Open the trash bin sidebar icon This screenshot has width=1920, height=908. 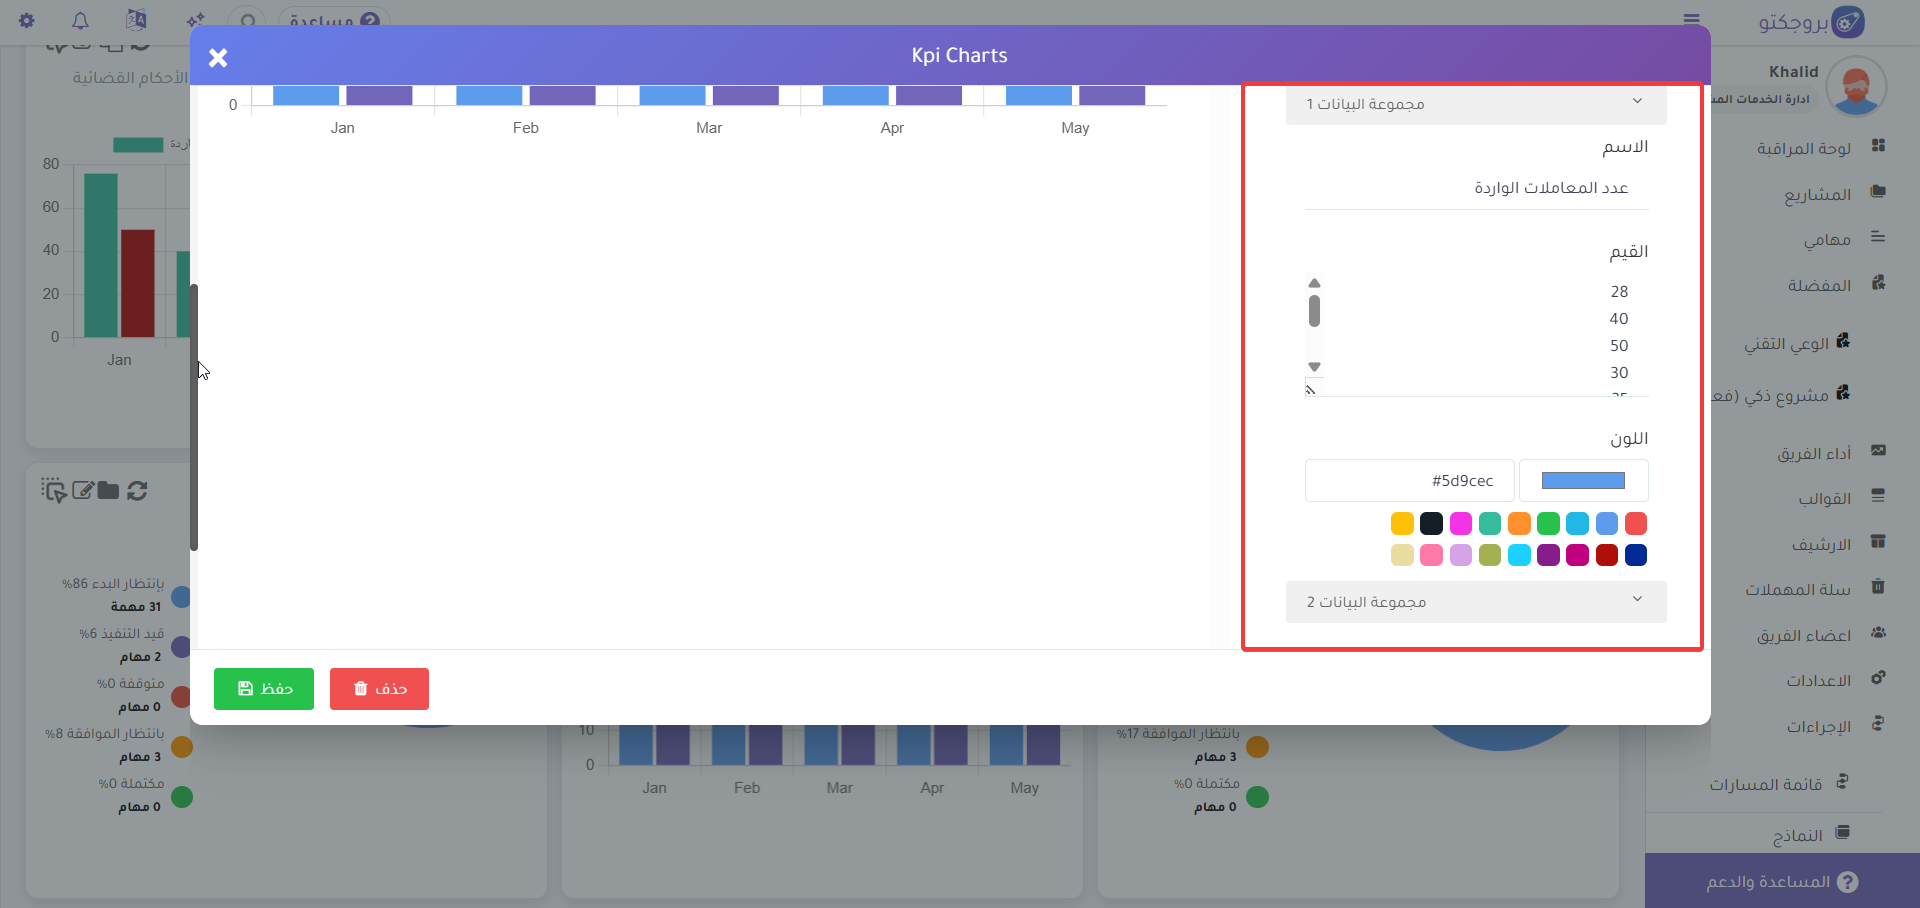pyautogui.click(x=1878, y=587)
